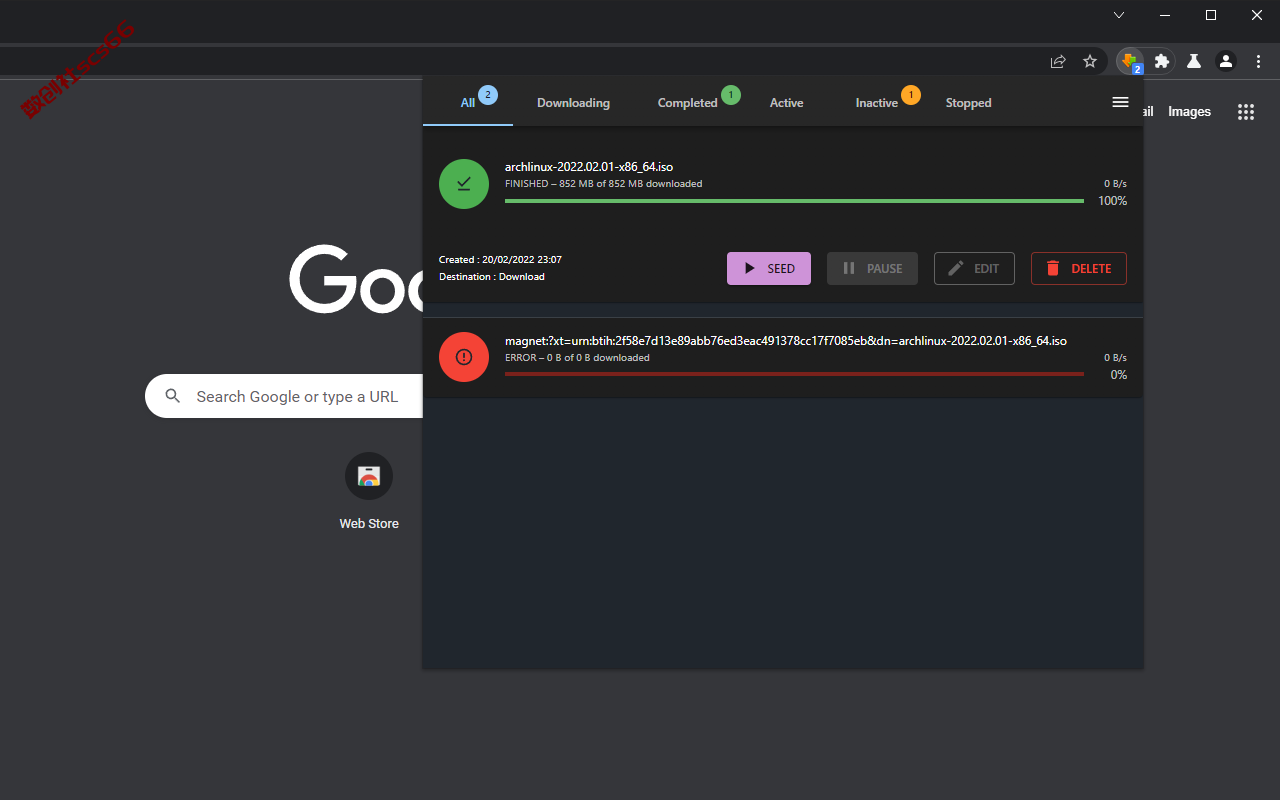Switch to the Stopped tab
The width and height of the screenshot is (1280, 800).
click(969, 102)
